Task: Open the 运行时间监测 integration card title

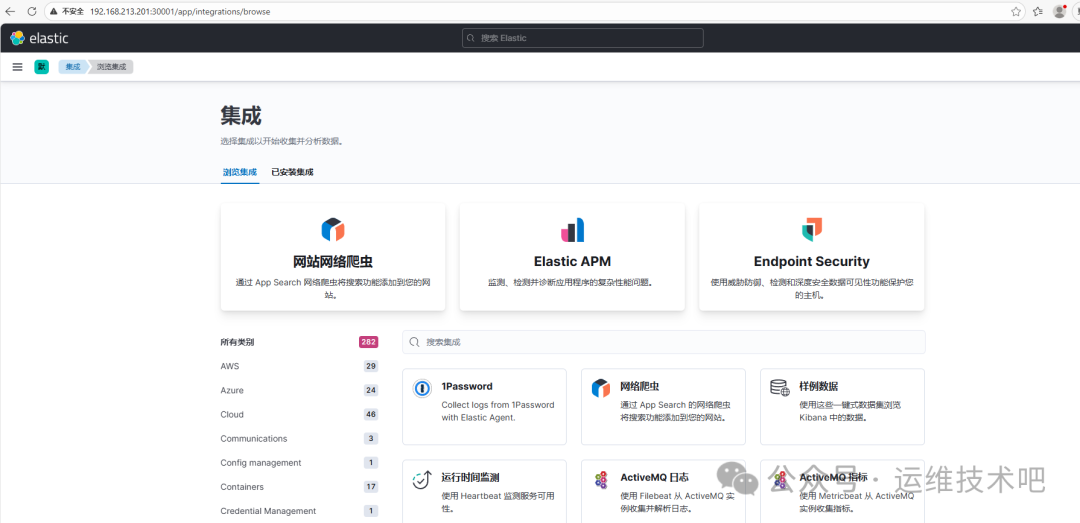Action: [x=470, y=478]
